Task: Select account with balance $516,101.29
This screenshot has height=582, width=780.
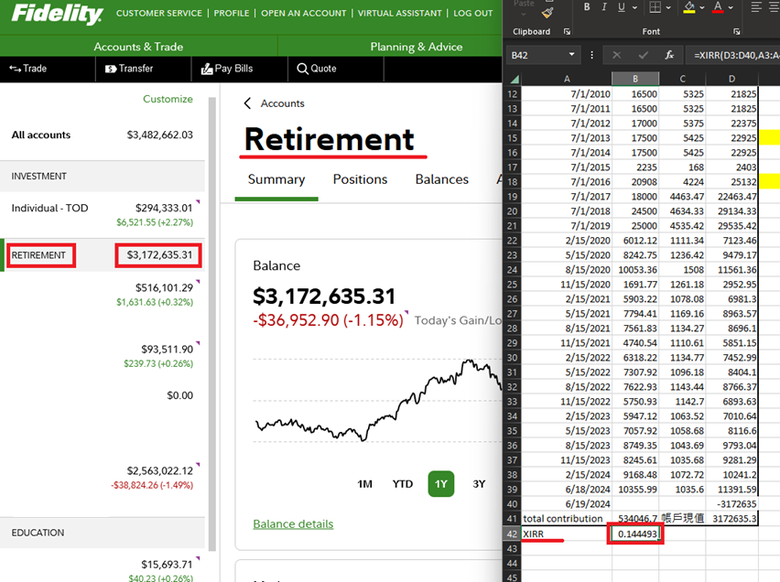Action: pyautogui.click(x=102, y=294)
